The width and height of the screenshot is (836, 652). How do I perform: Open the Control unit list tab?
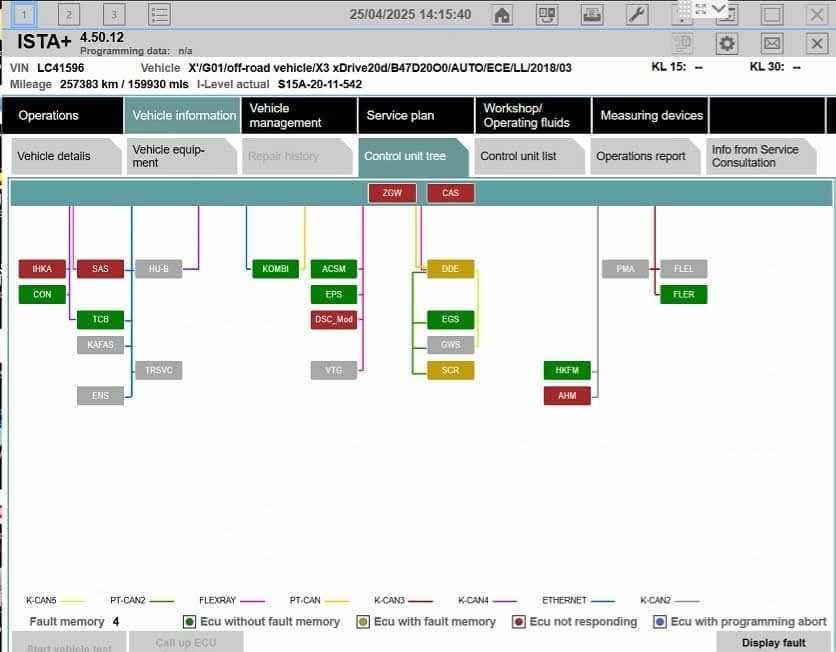click(529, 156)
